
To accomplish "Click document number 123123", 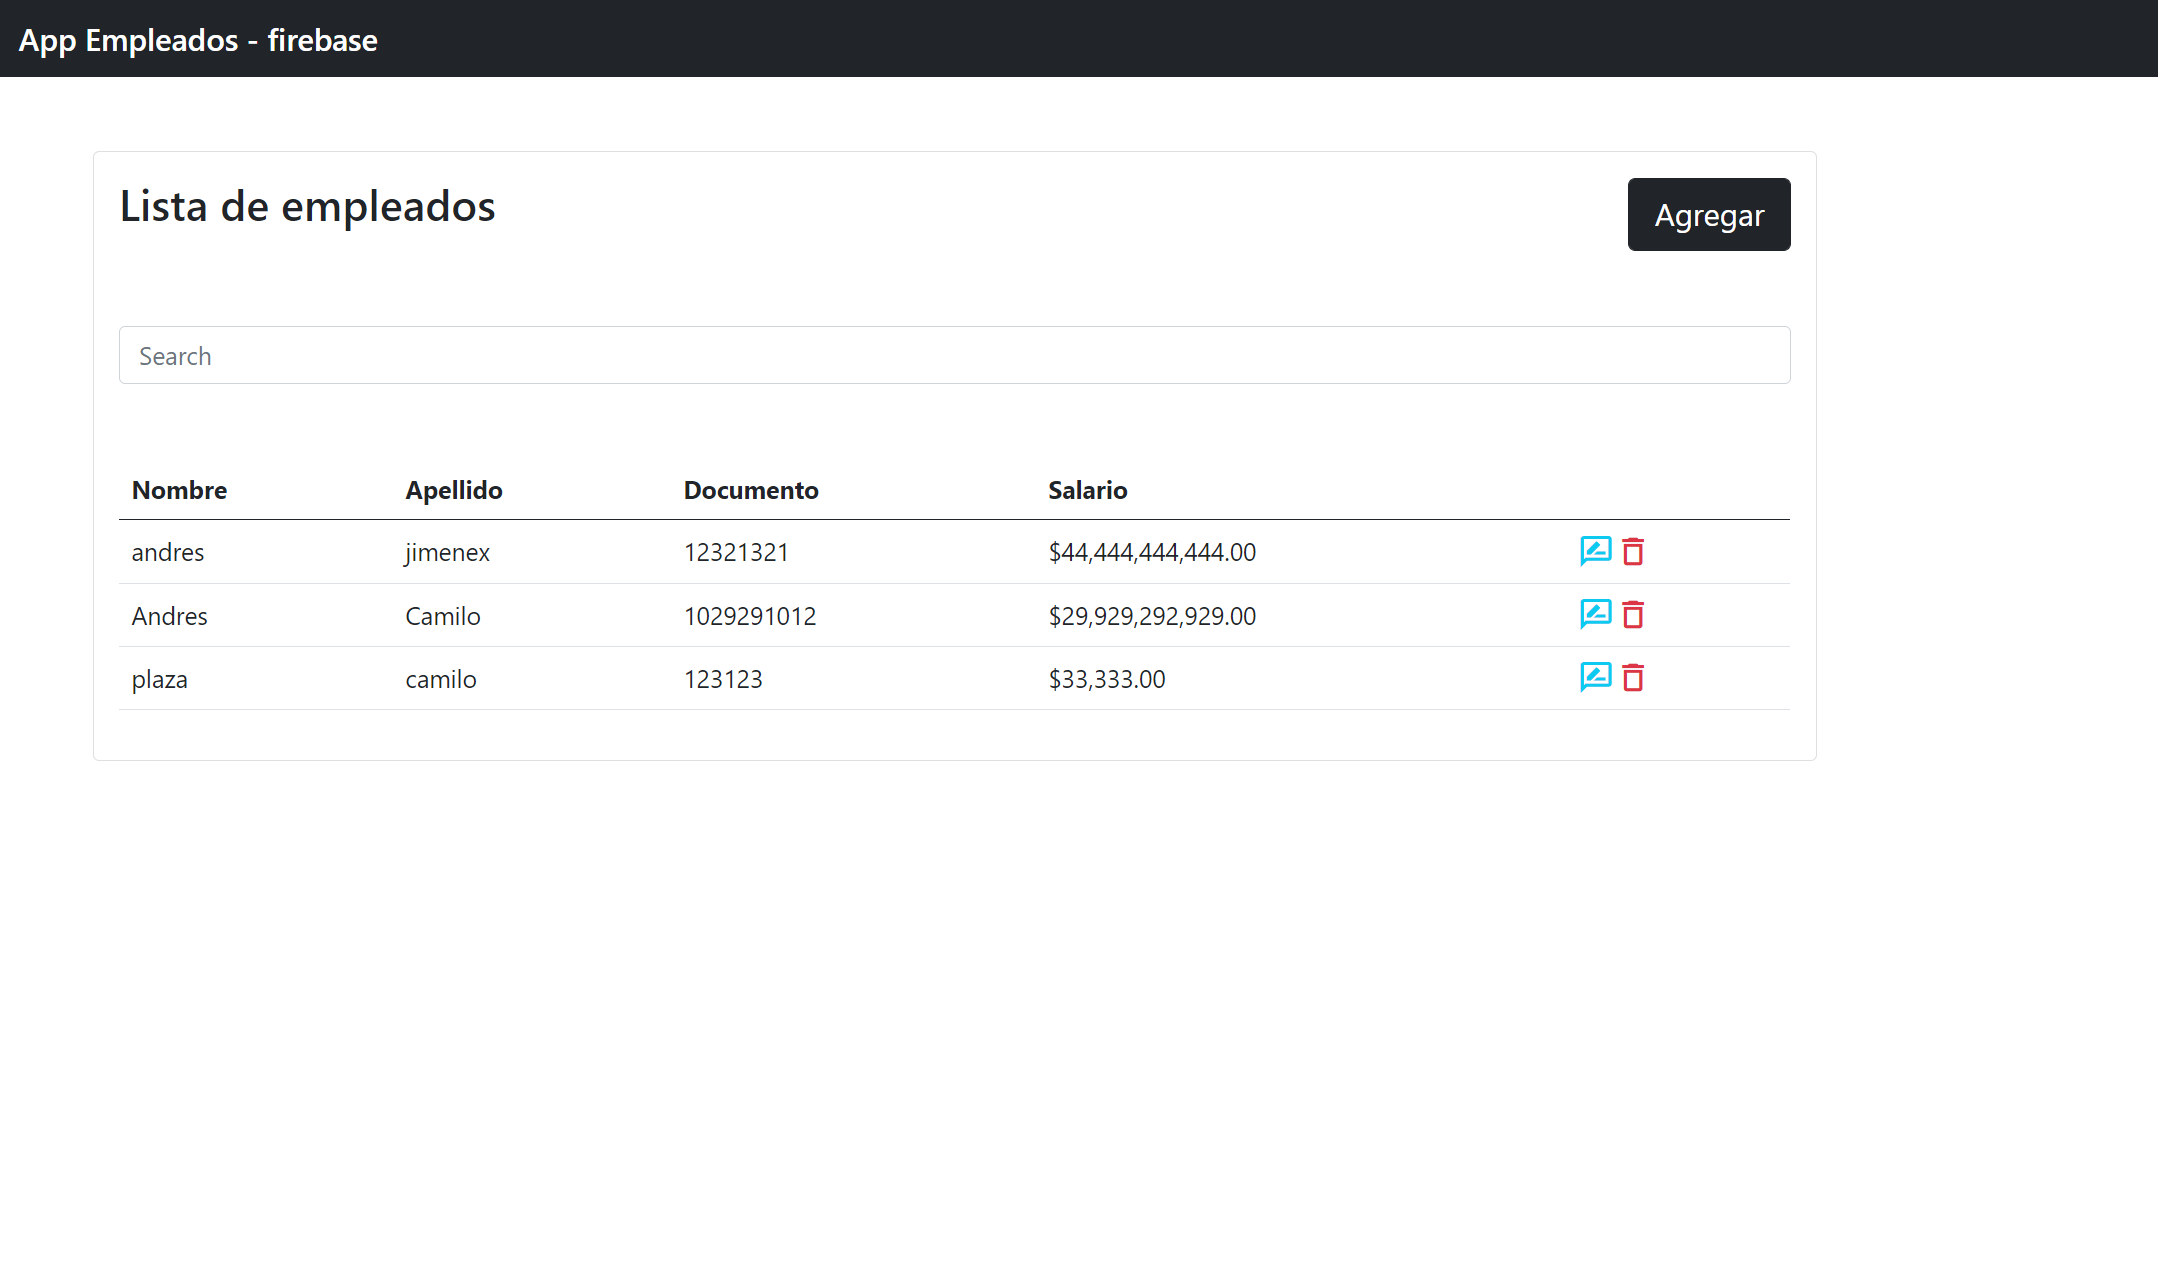I will point(723,679).
